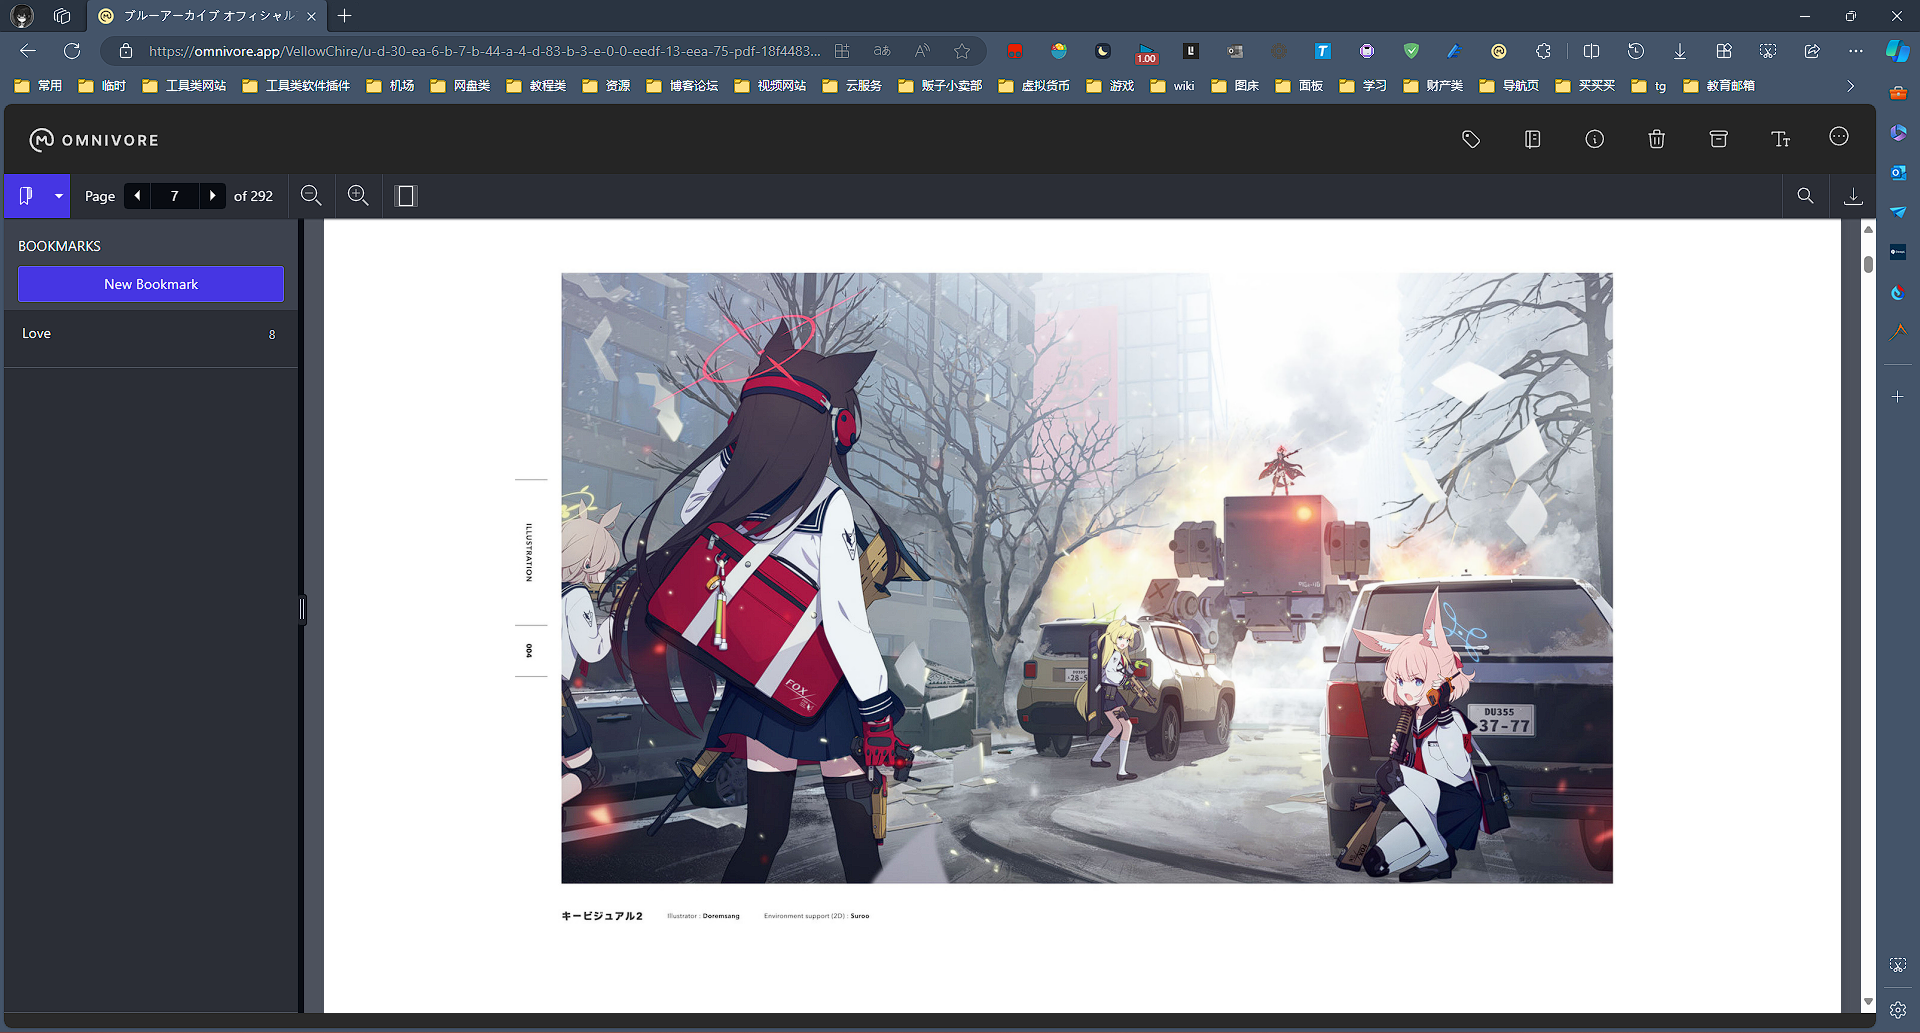Select the ブルーアーカイブ オフィシャル tab
This screenshot has width=1920, height=1033.
pos(207,16)
